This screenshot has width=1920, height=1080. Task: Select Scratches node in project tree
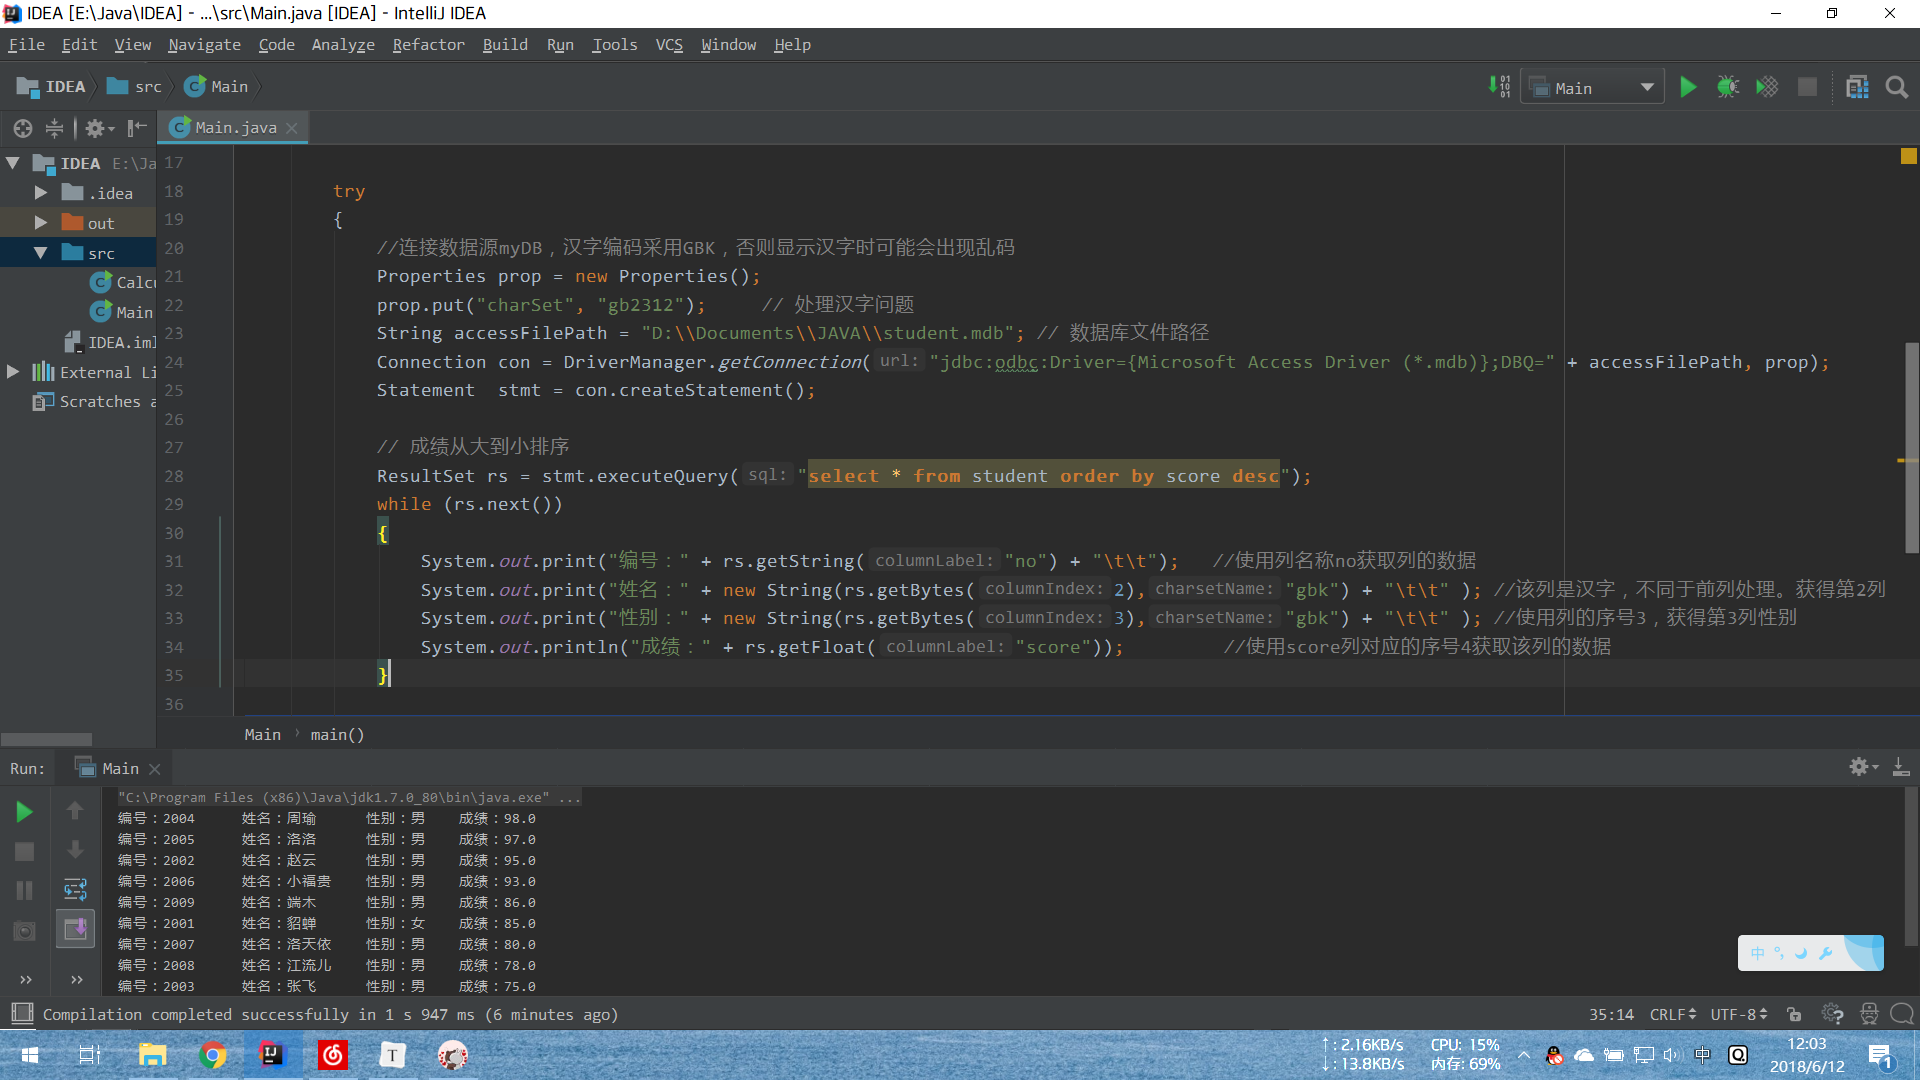(94, 401)
